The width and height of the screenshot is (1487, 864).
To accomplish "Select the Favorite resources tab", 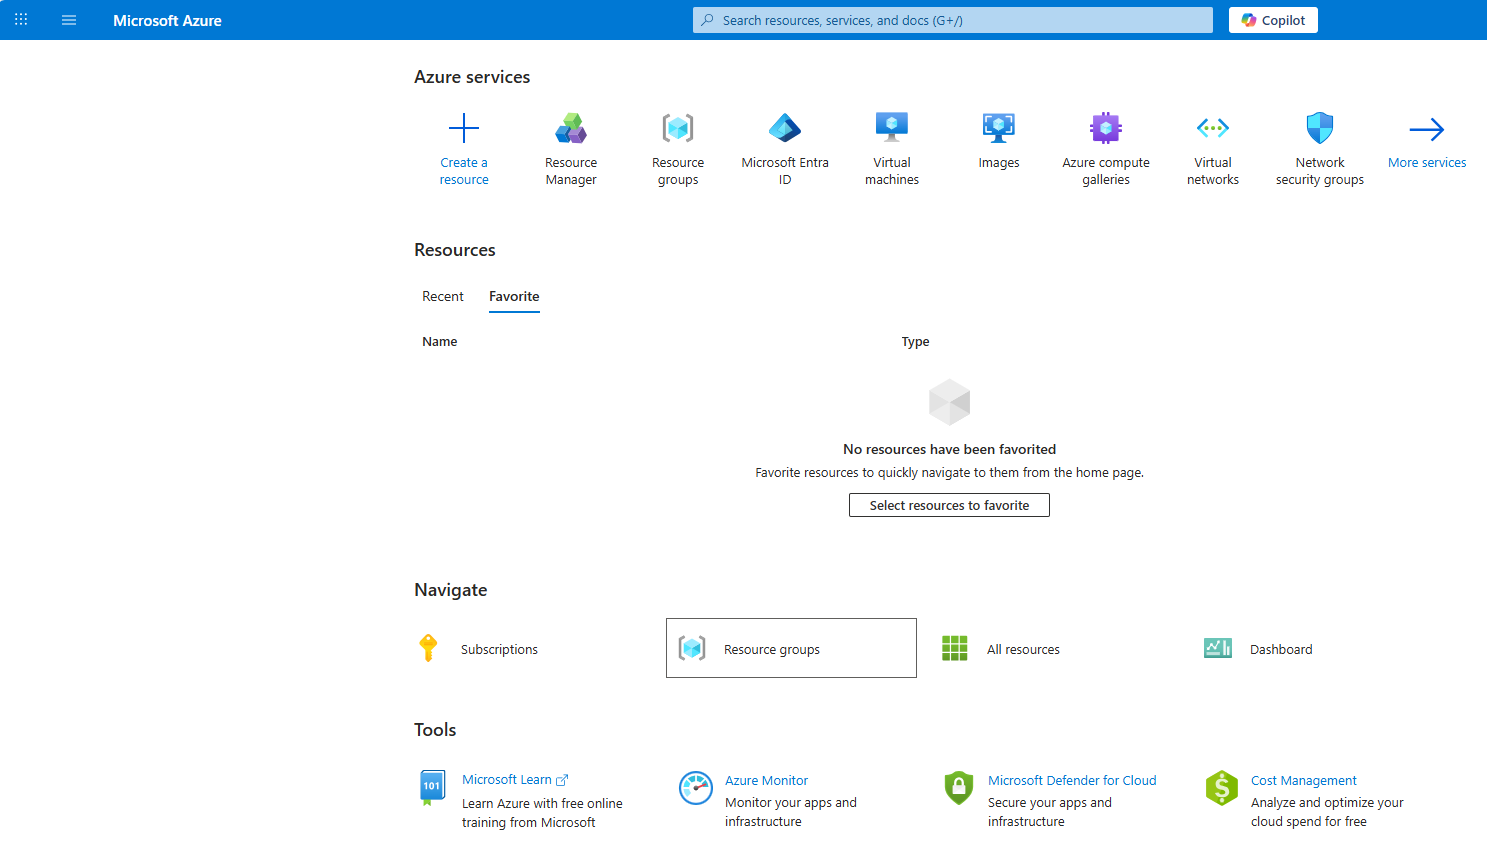I will pyautogui.click(x=514, y=296).
